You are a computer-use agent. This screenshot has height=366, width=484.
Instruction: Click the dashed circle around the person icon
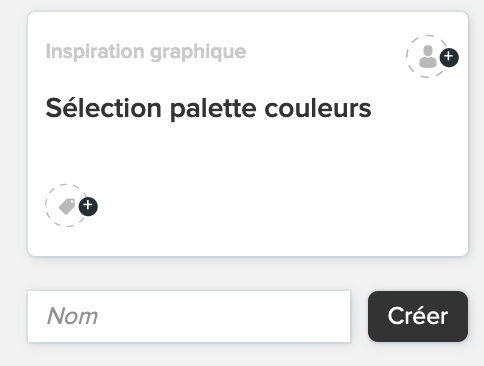pyautogui.click(x=427, y=56)
